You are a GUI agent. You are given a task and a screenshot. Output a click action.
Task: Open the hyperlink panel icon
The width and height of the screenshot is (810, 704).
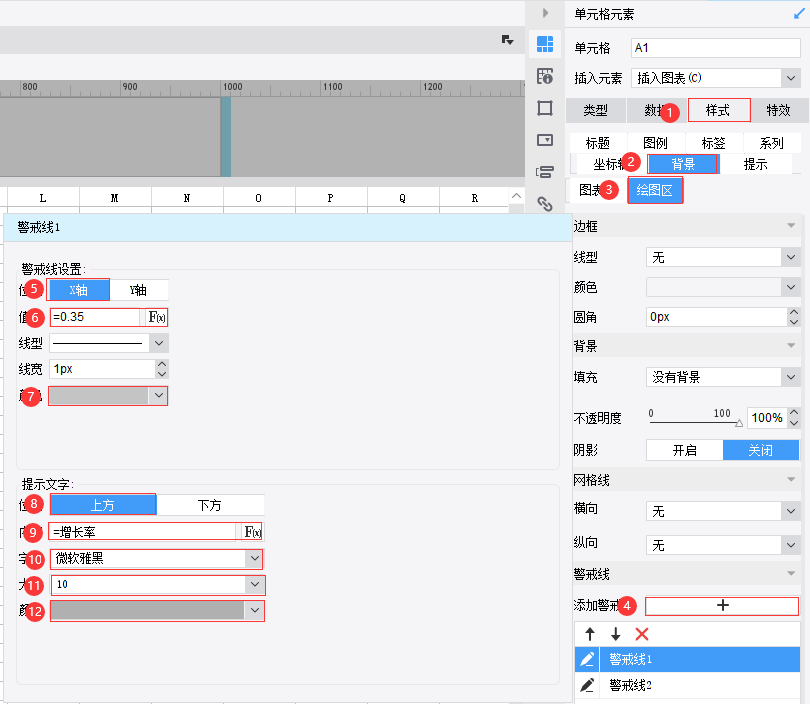(544, 204)
